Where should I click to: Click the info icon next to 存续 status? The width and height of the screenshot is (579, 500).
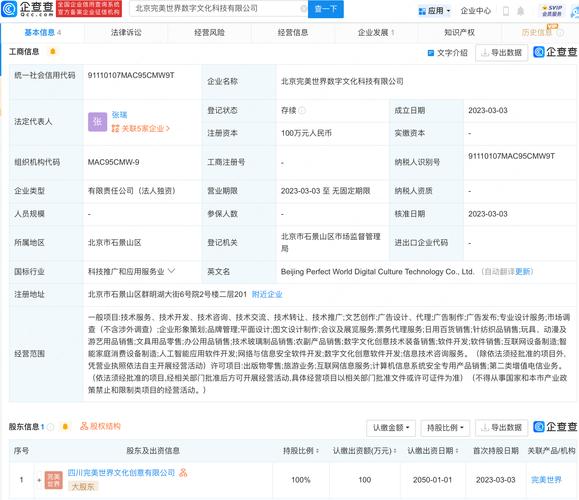[x=302, y=110]
